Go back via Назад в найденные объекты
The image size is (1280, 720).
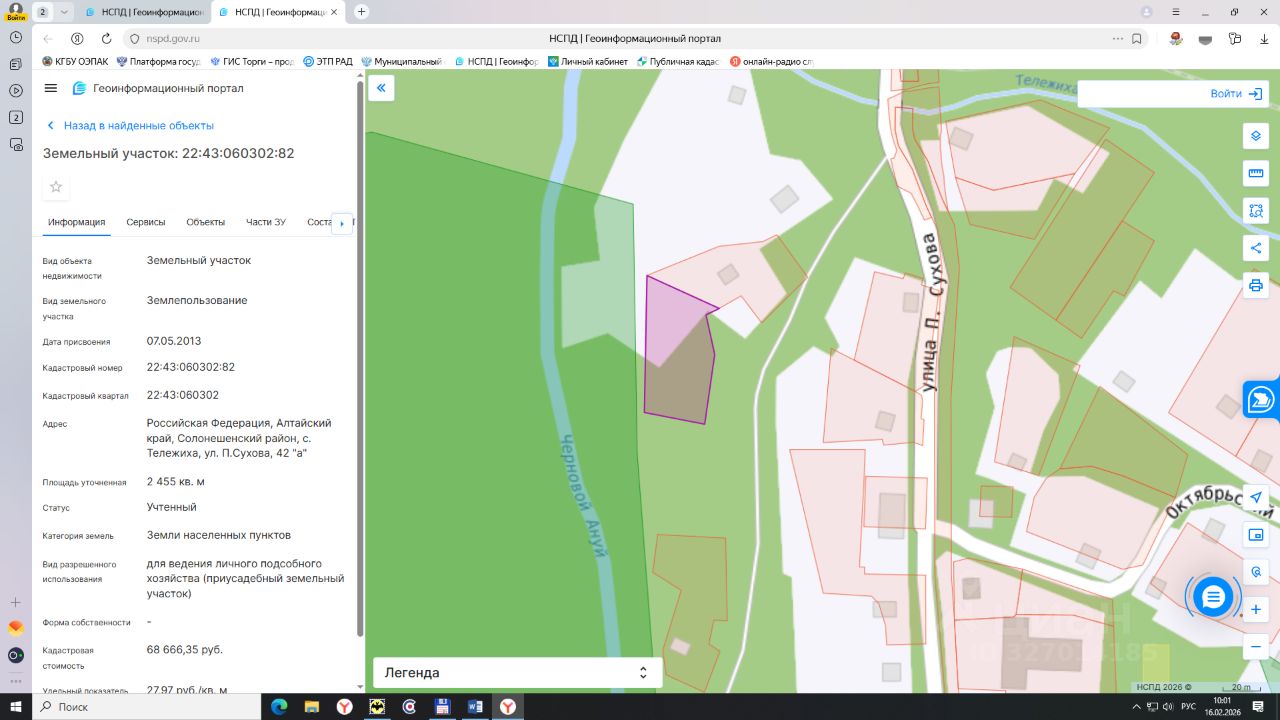130,126
